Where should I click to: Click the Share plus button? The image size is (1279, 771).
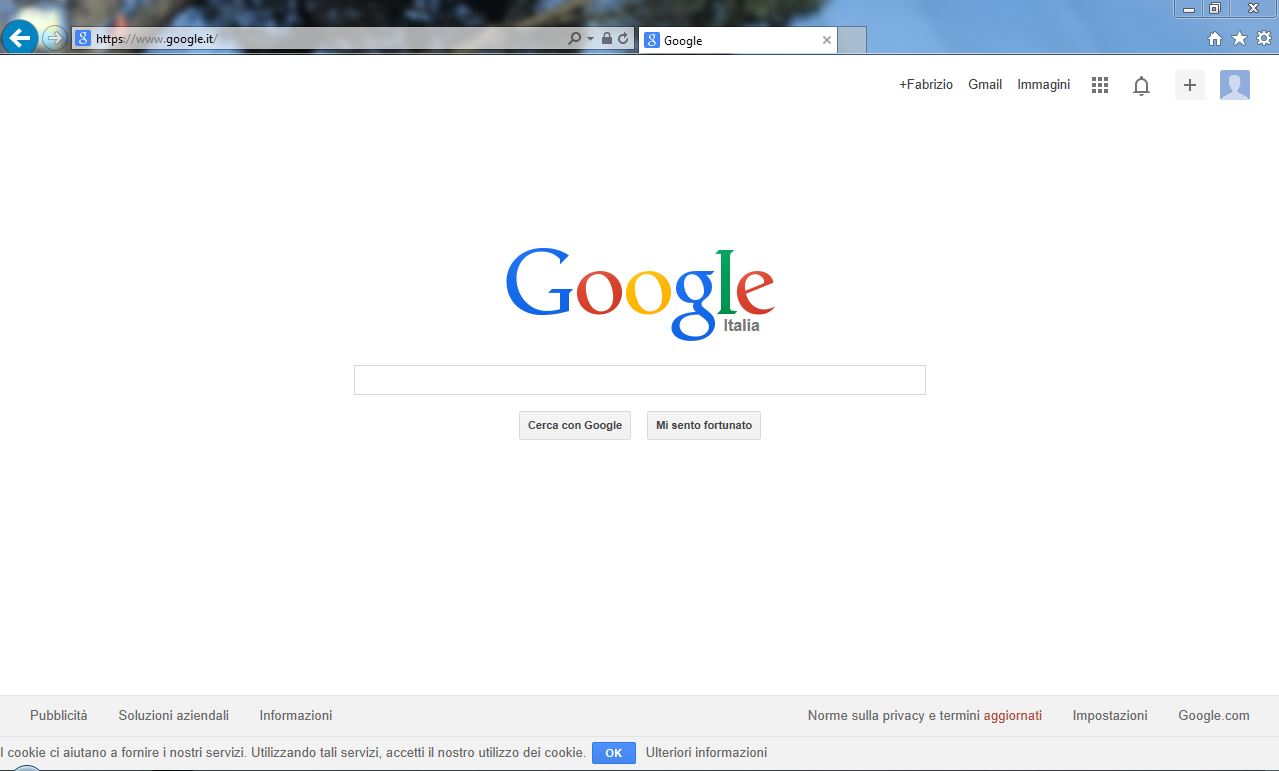click(x=1190, y=85)
